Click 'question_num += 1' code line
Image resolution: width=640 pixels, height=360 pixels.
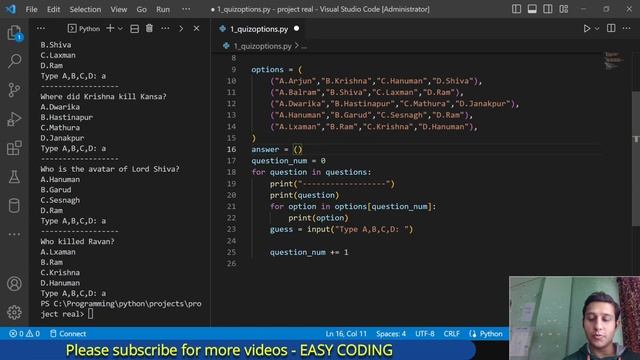tap(309, 252)
